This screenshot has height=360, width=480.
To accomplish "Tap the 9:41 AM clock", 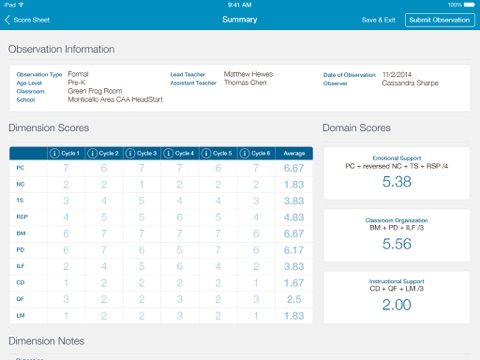I will [239, 5].
